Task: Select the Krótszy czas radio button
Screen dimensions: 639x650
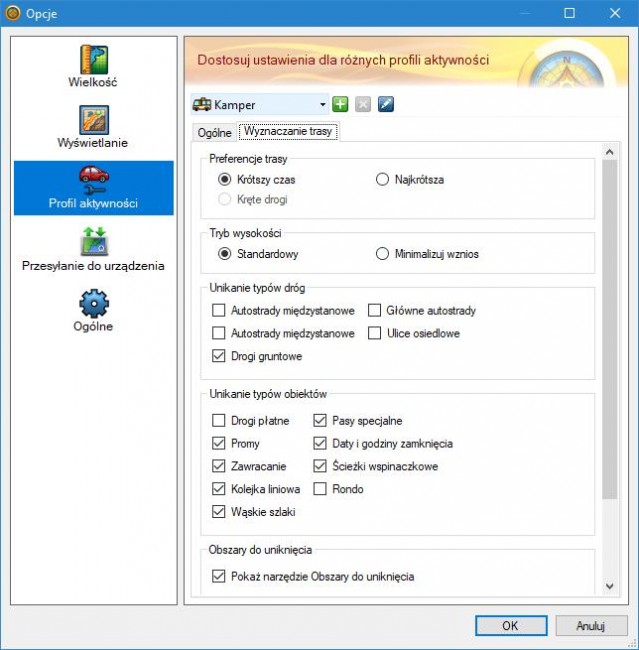Action: pos(224,179)
